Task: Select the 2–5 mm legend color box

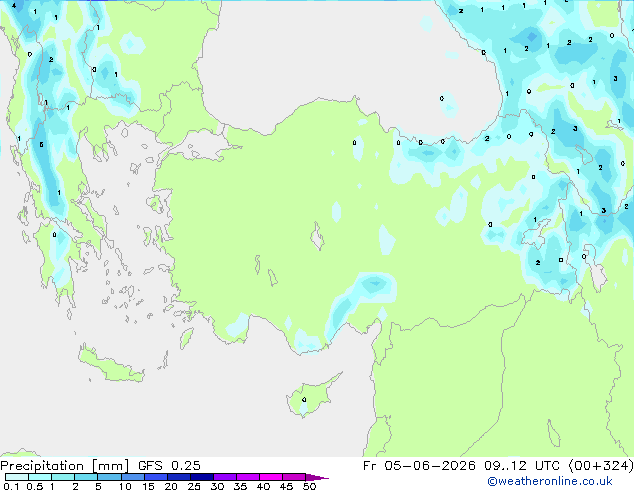Action: pyautogui.click(x=86, y=477)
